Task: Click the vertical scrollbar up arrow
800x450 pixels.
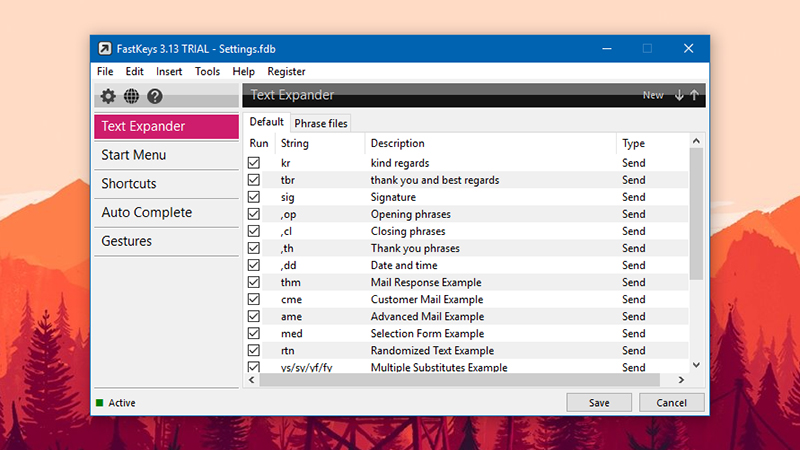Action: point(696,141)
